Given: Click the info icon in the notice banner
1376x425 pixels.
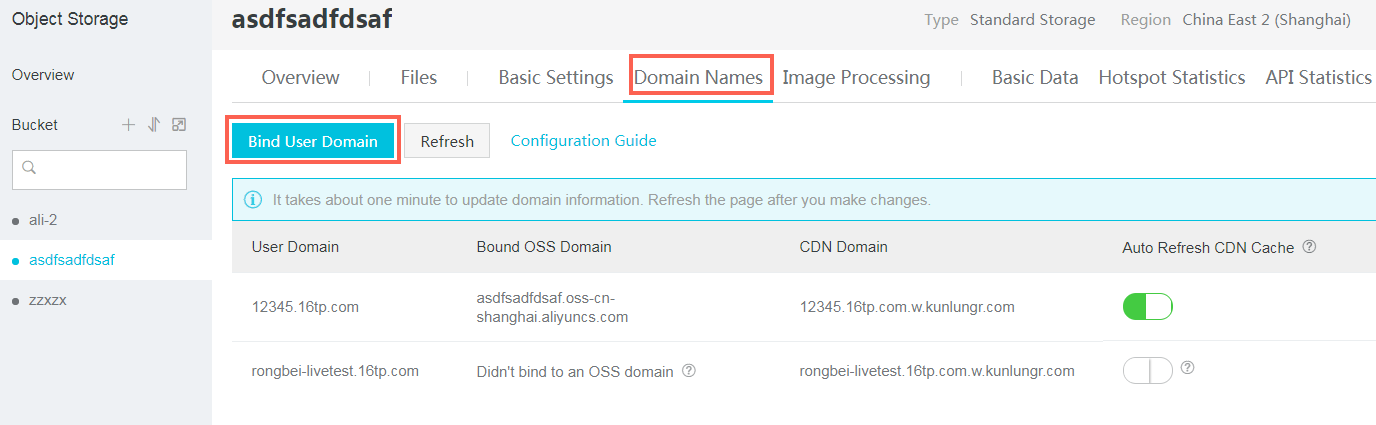Looking at the screenshot, I should click(x=253, y=200).
